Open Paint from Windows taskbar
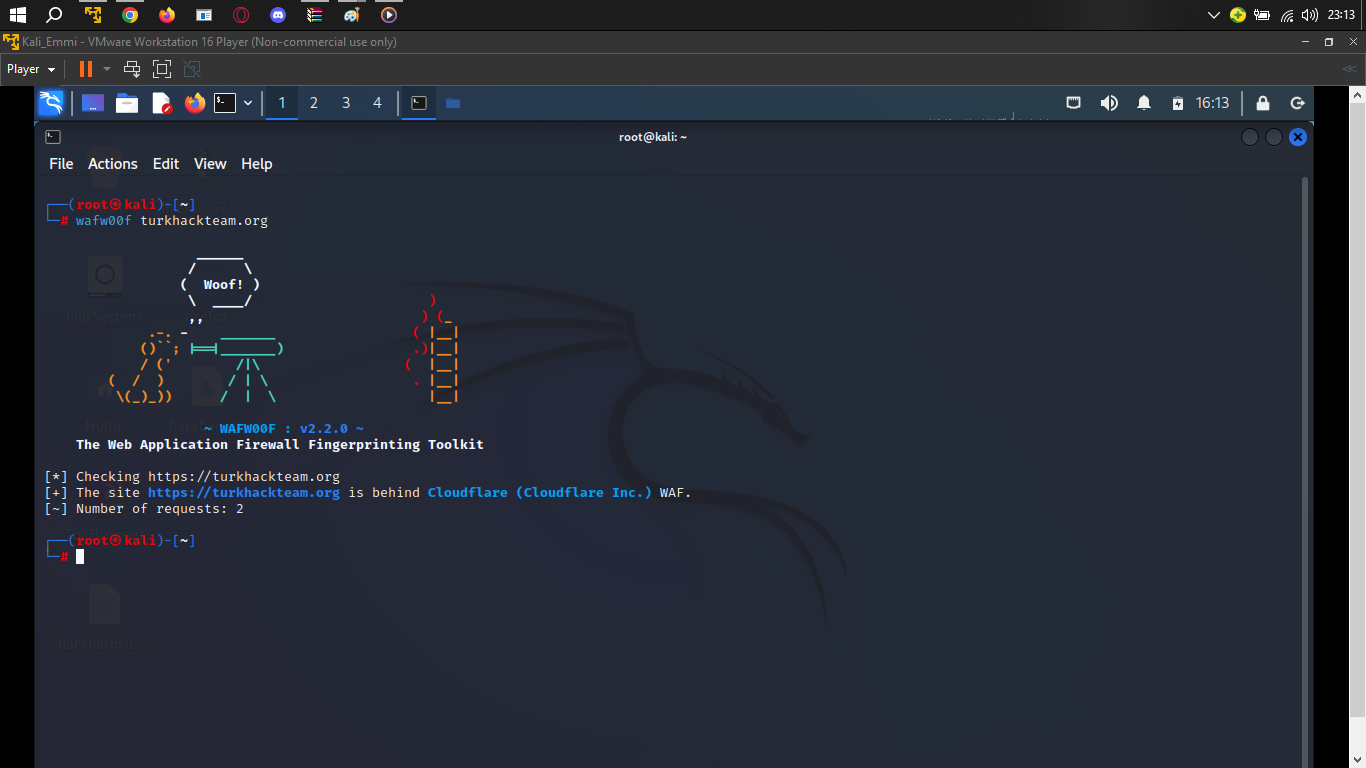This screenshot has height=768, width=1366. (x=352, y=15)
